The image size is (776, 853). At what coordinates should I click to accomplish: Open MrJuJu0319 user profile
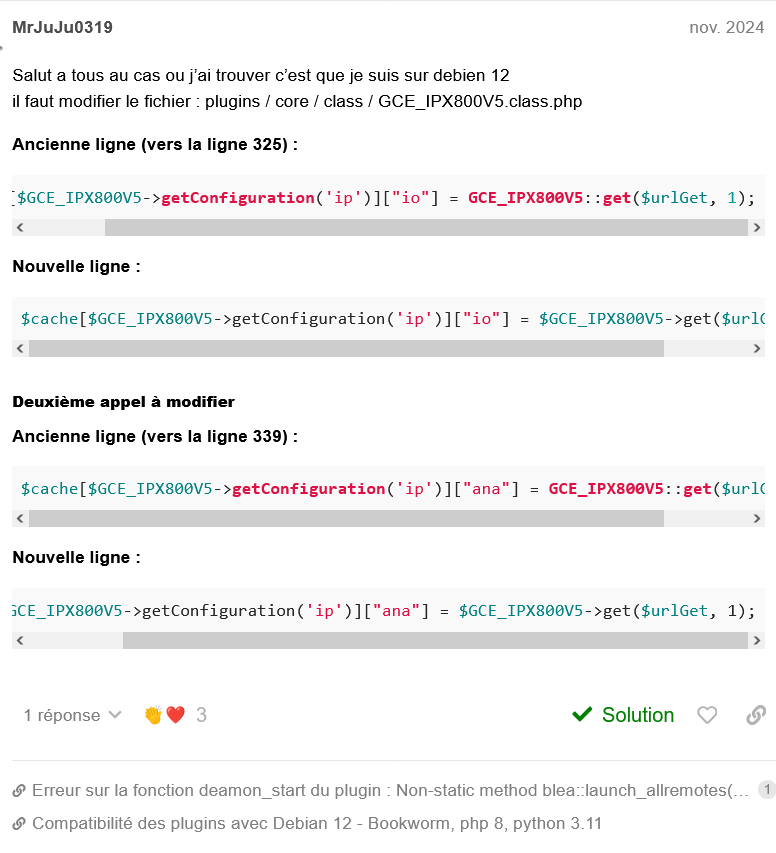[x=62, y=27]
